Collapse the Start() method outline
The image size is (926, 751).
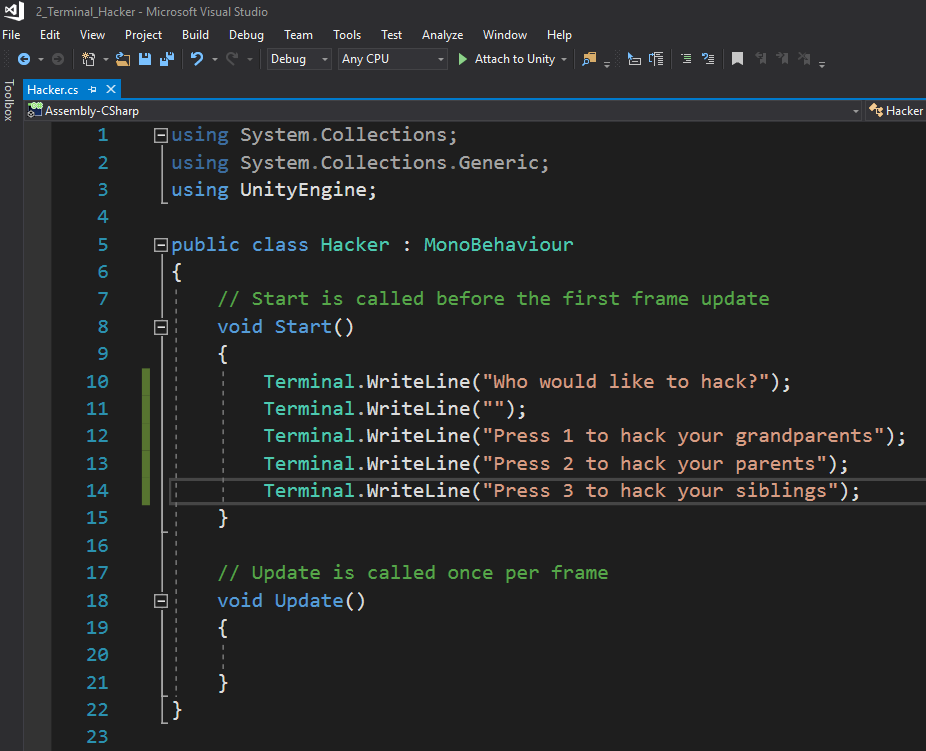pyautogui.click(x=160, y=327)
